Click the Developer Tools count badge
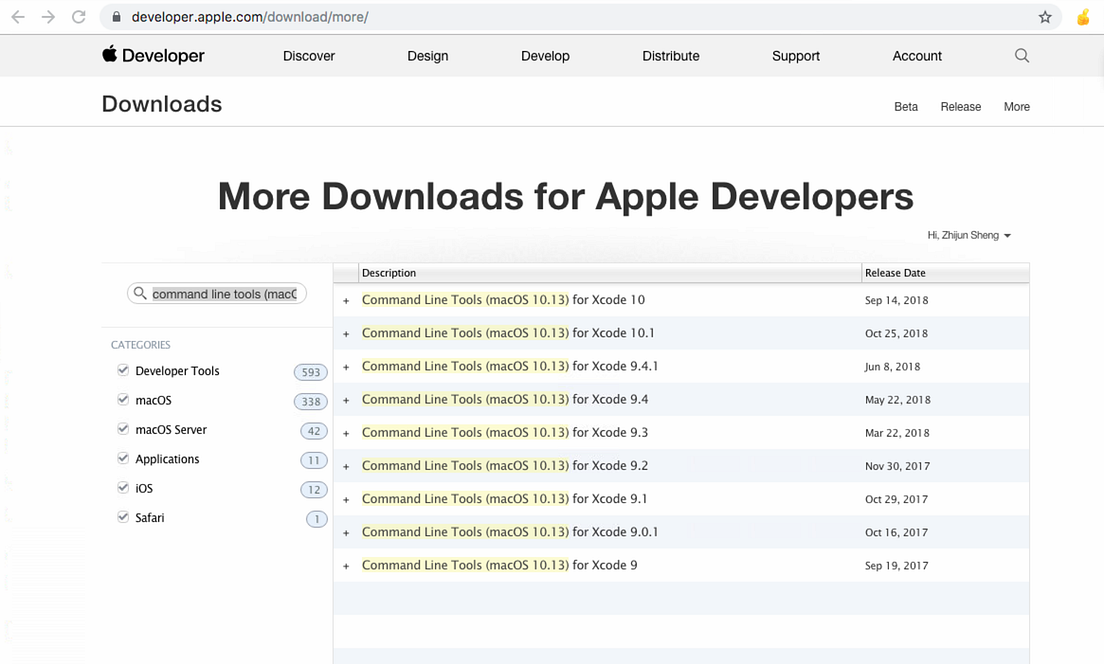 [x=310, y=371]
